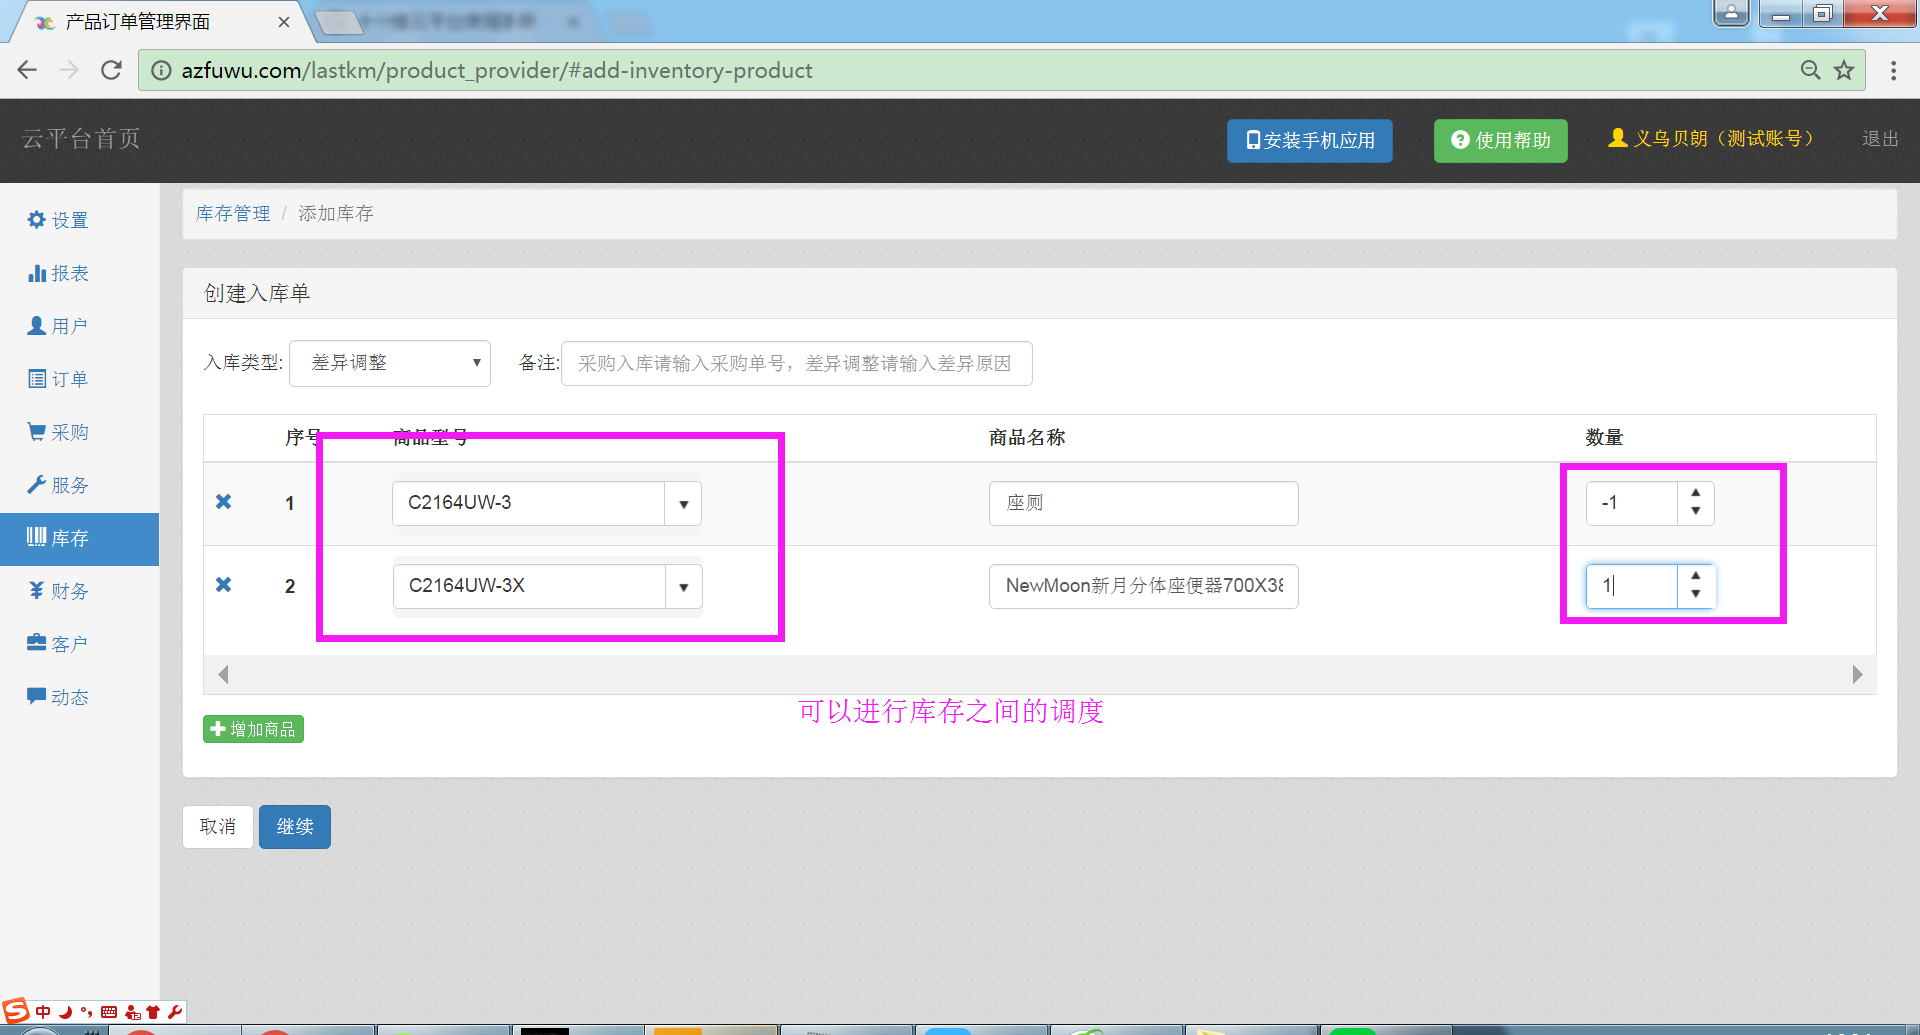Decrease quantity for row 2

(x=1696, y=595)
